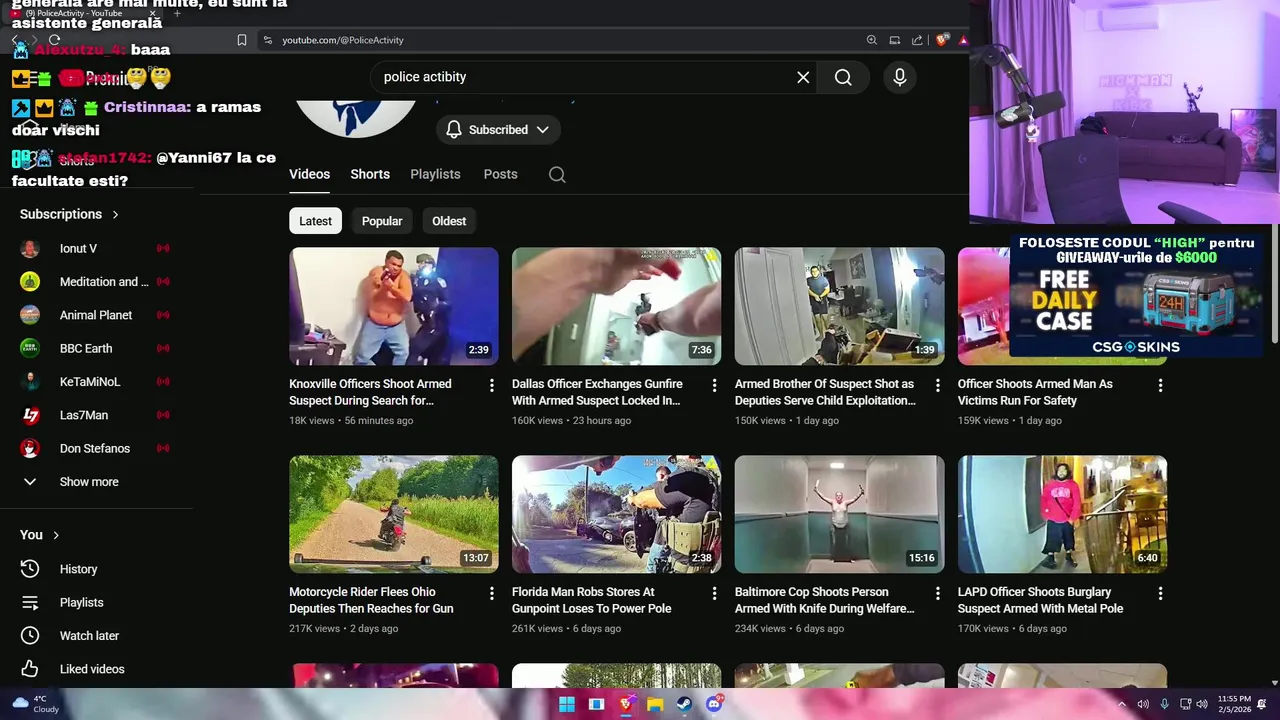Open Brave Rewards triangle icon
The image size is (1280, 720).
pos(963,40)
